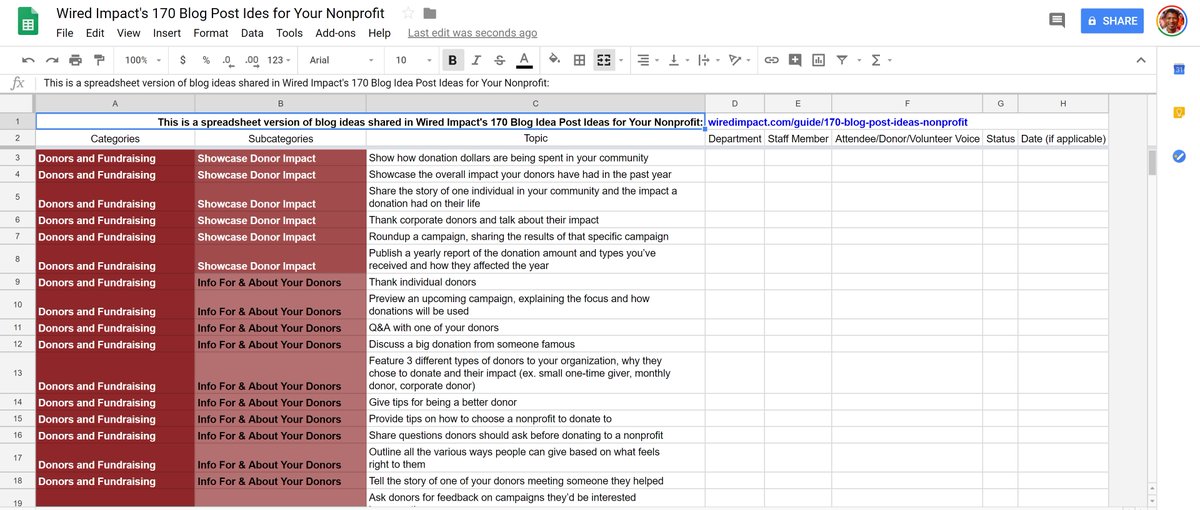Format as currency with dollar sign
This screenshot has height=510, width=1200.
[183, 60]
